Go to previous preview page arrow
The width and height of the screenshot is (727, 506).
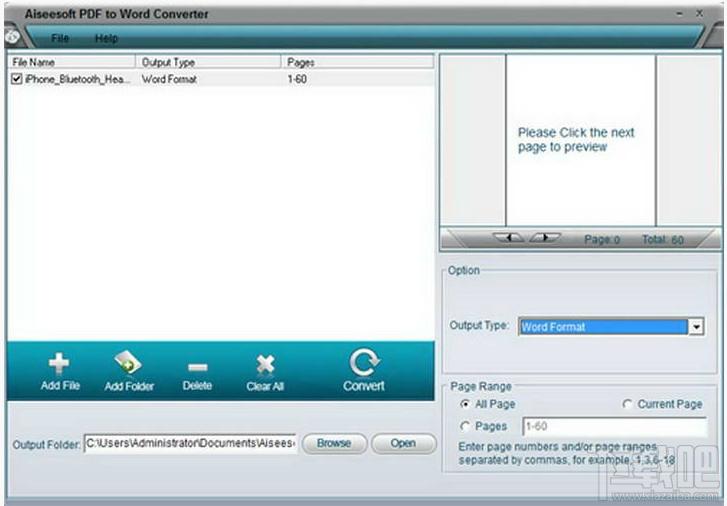tap(509, 238)
